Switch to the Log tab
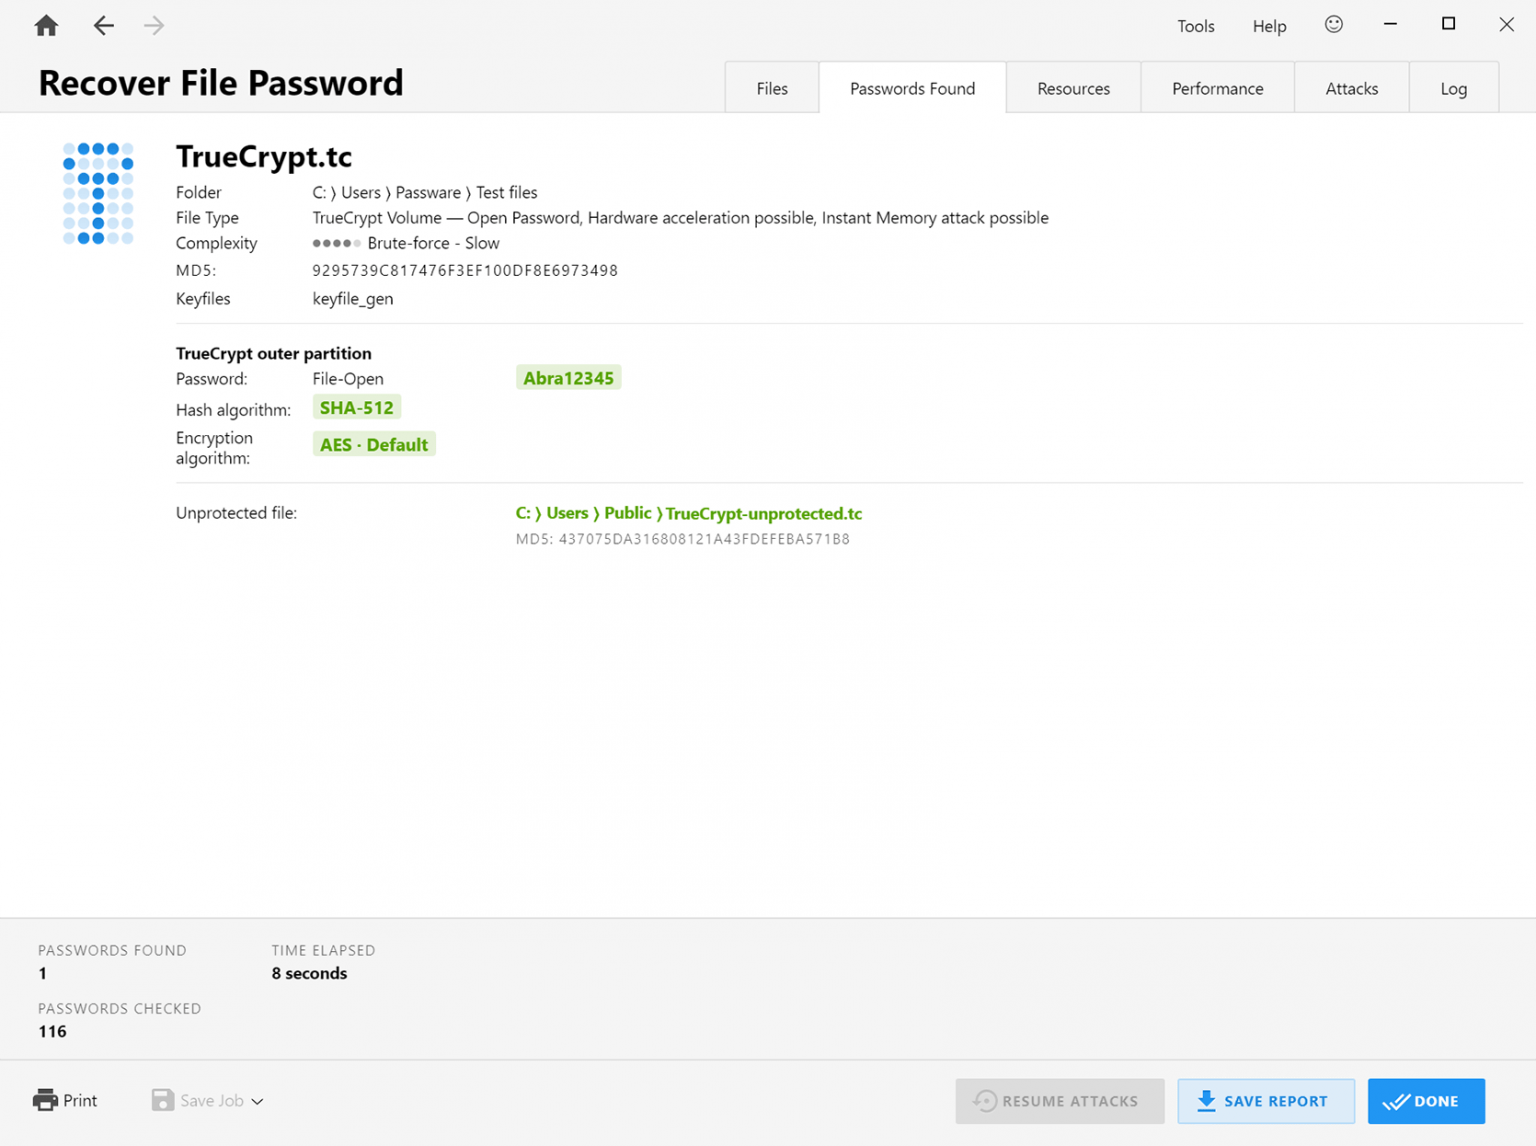Viewport: 1536px width, 1146px height. (x=1453, y=88)
